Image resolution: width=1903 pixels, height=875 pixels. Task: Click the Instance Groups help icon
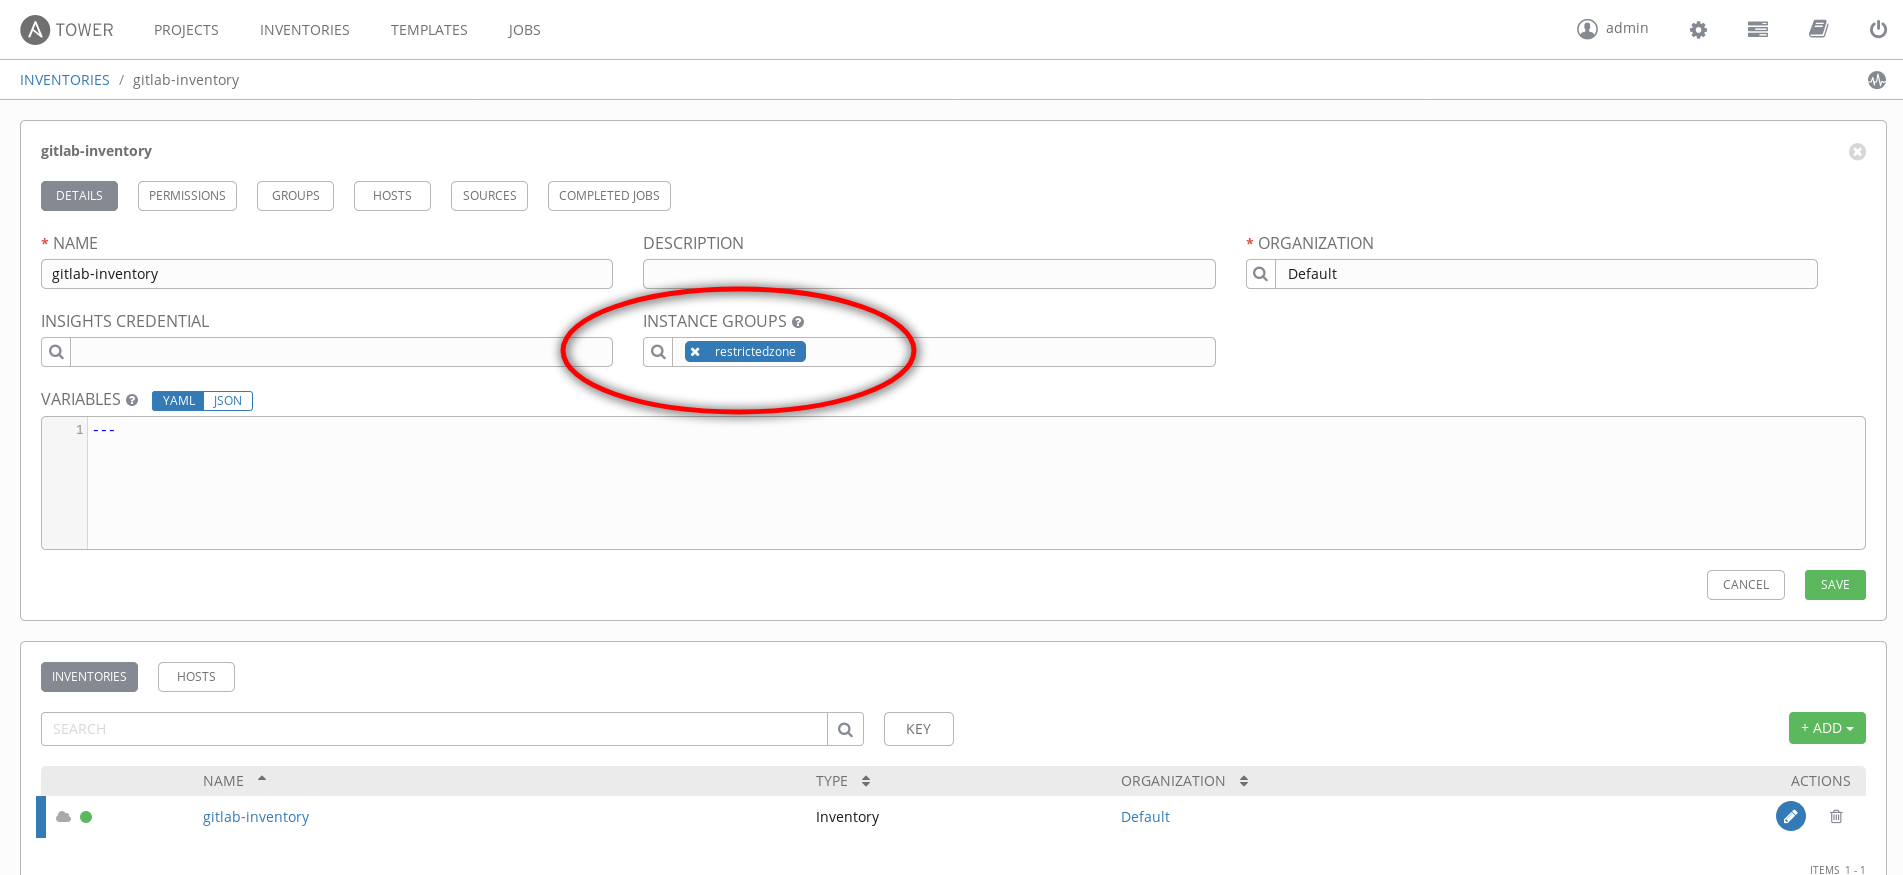coord(798,322)
